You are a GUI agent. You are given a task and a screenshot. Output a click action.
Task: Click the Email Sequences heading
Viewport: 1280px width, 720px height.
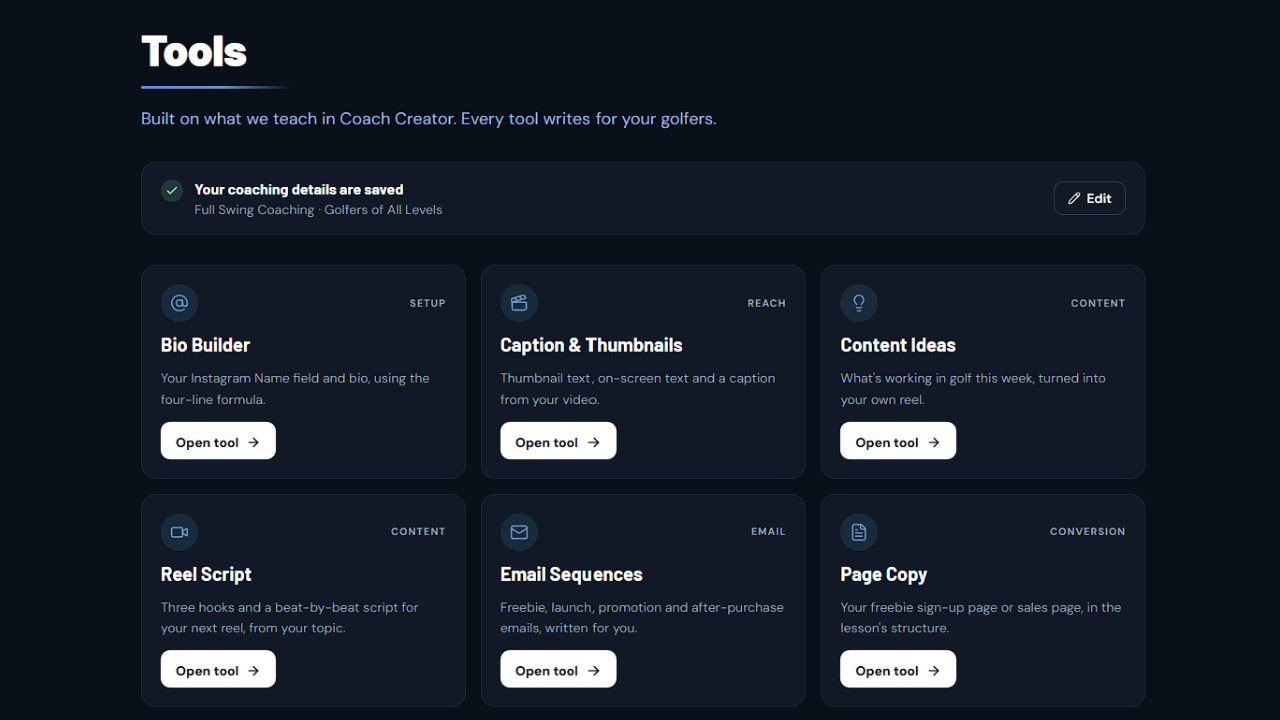(x=571, y=574)
